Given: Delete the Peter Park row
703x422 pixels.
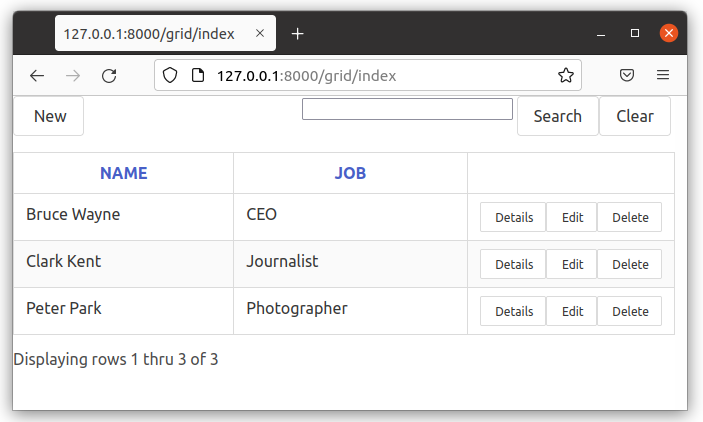Looking at the screenshot, I should coord(630,311).
